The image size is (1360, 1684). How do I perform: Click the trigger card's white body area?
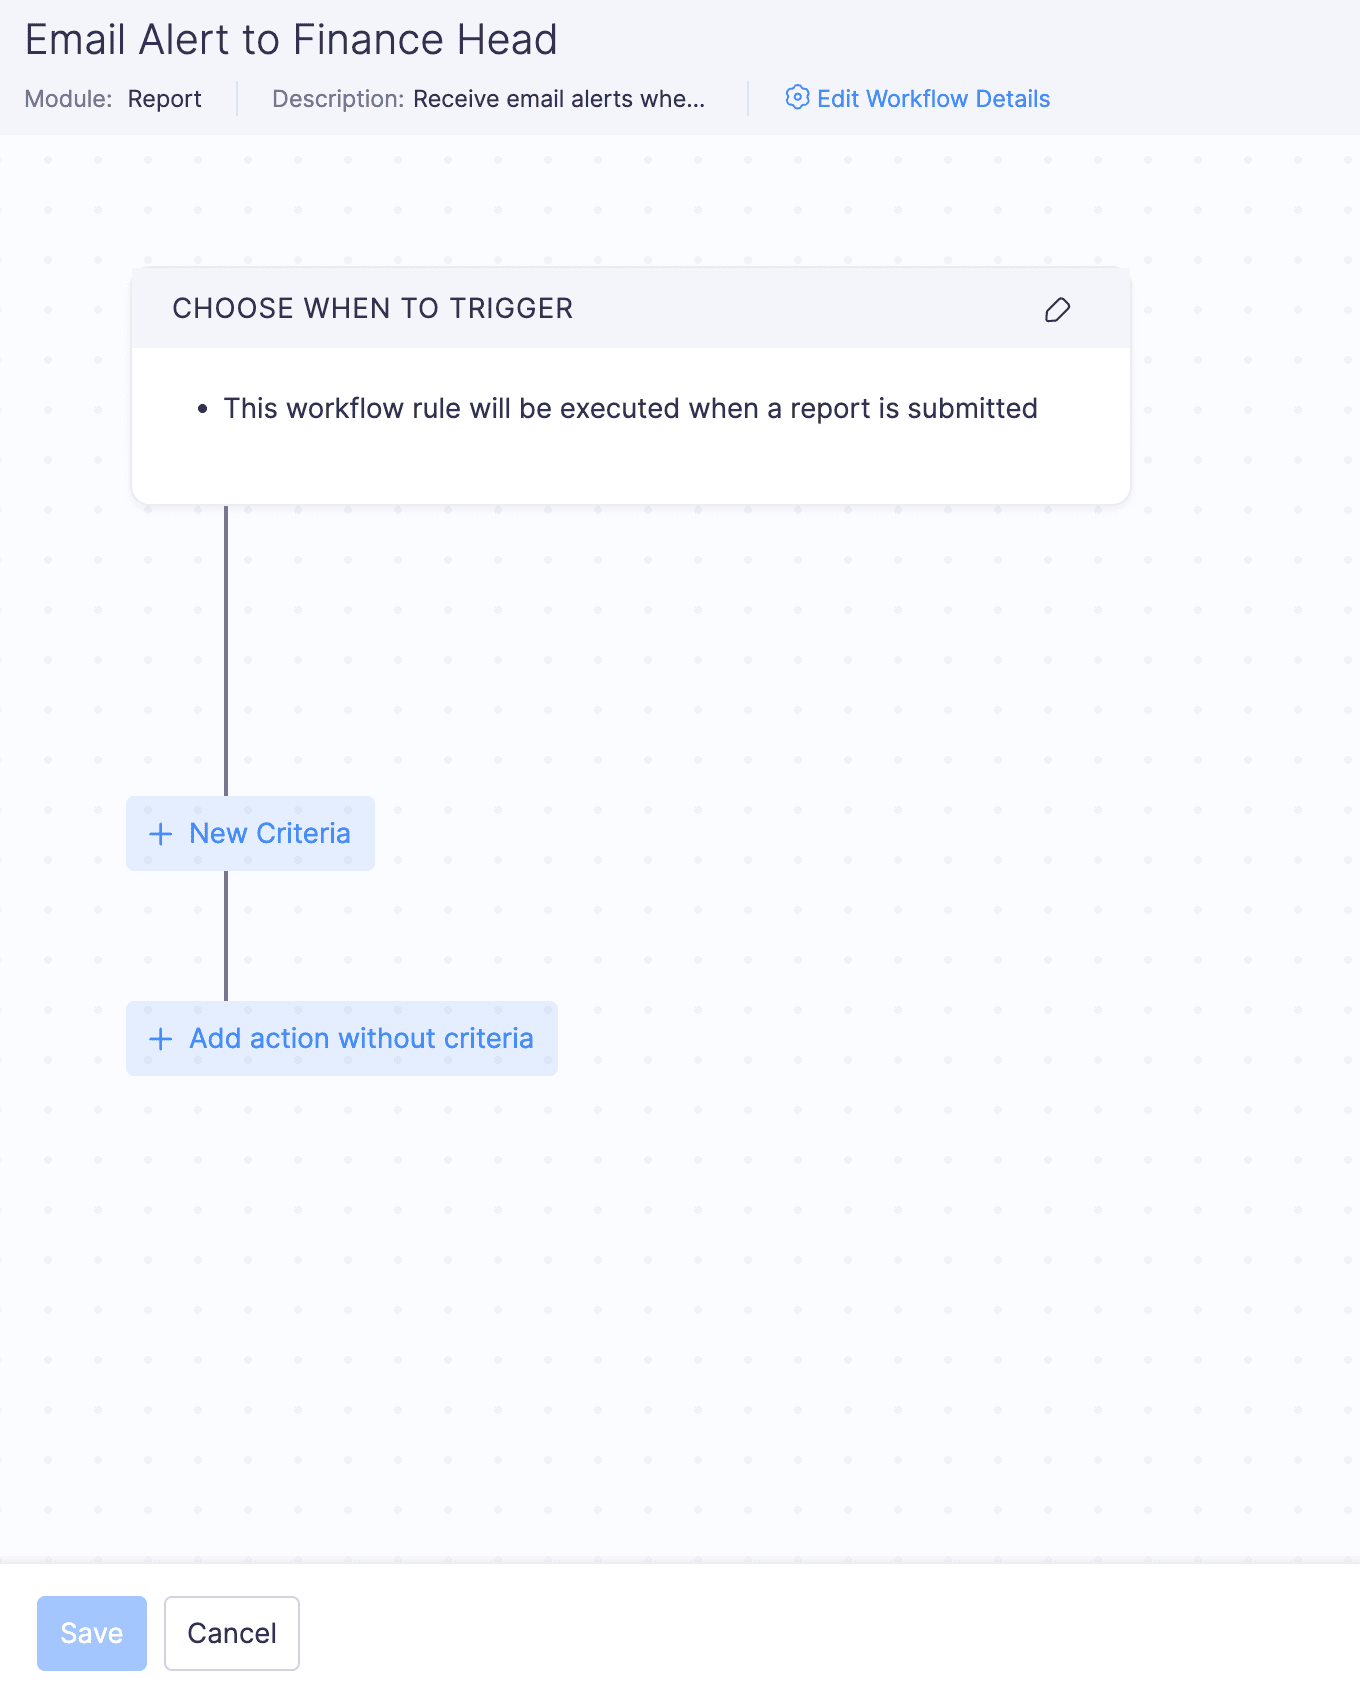[x=630, y=465]
